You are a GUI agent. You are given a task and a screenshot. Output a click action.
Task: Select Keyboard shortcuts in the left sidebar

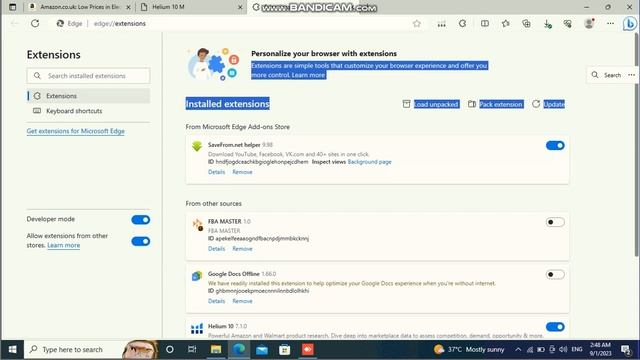[x=88, y=111]
